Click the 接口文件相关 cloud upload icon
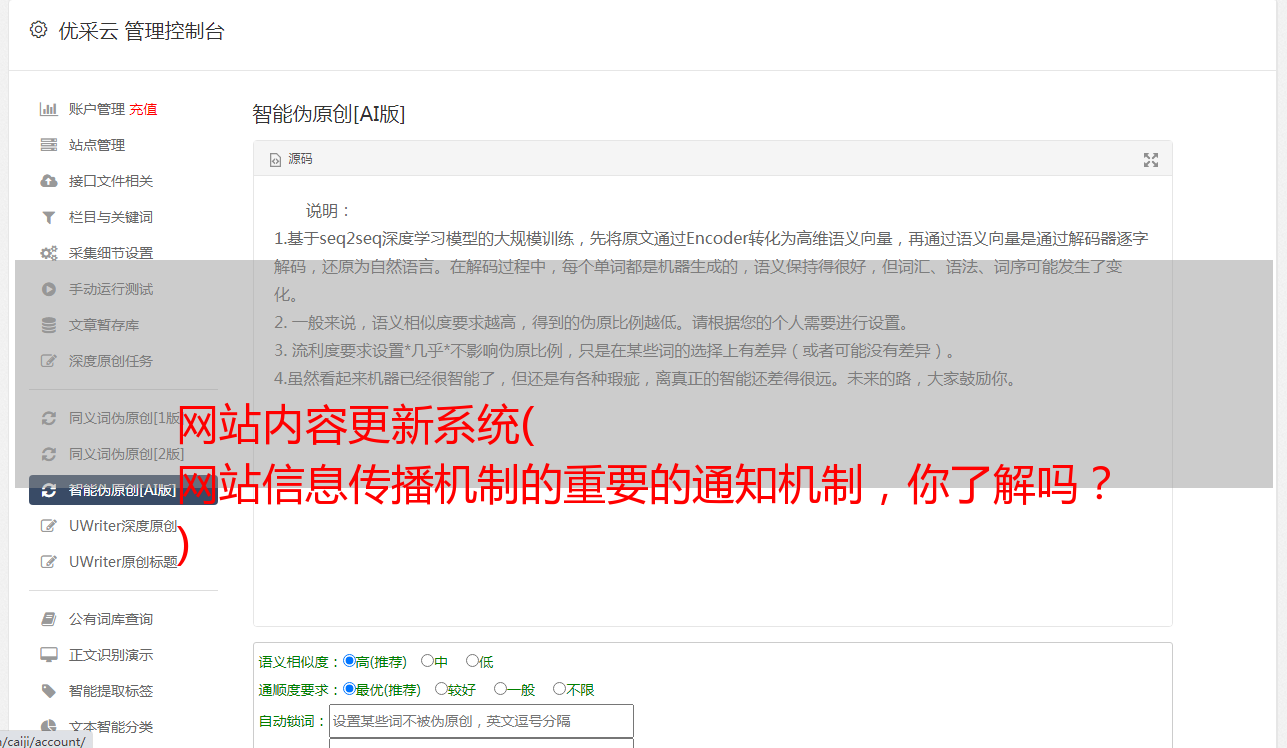The image size is (1287, 748). coord(48,181)
